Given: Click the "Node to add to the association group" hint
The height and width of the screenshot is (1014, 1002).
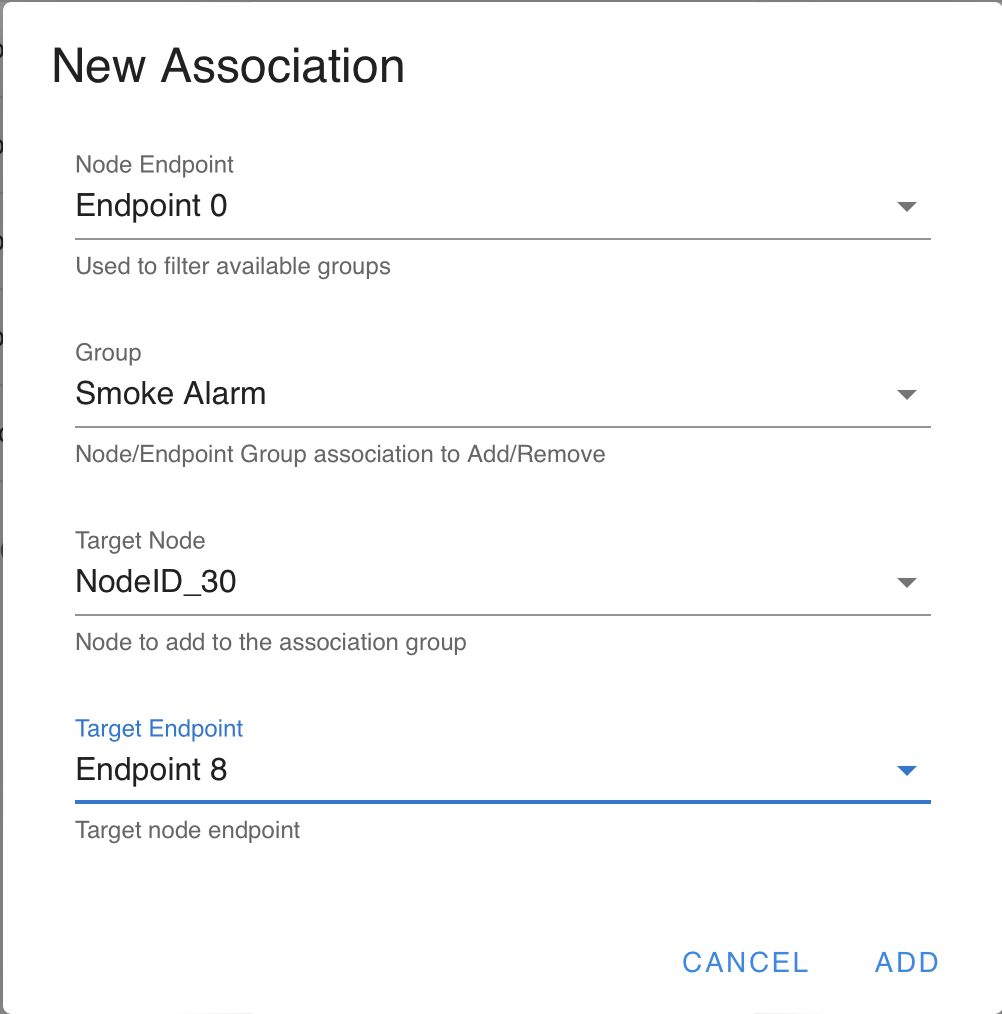Looking at the screenshot, I should tap(270, 642).
